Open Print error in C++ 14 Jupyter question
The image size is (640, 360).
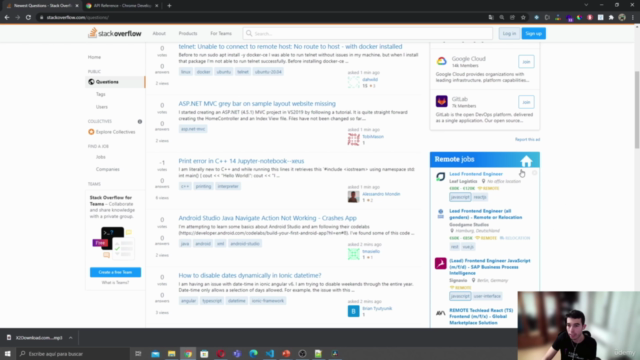coord(241,161)
